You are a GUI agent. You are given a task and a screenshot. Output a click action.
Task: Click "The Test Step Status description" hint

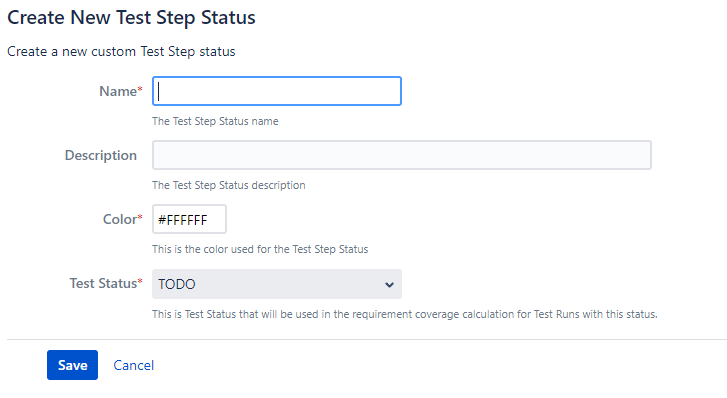(229, 186)
